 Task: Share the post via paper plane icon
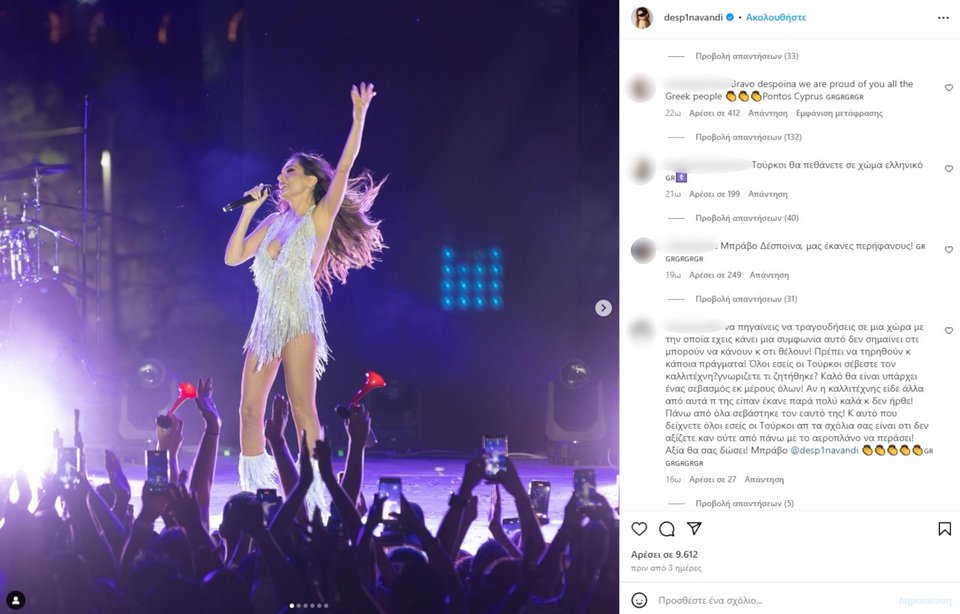tap(694, 528)
